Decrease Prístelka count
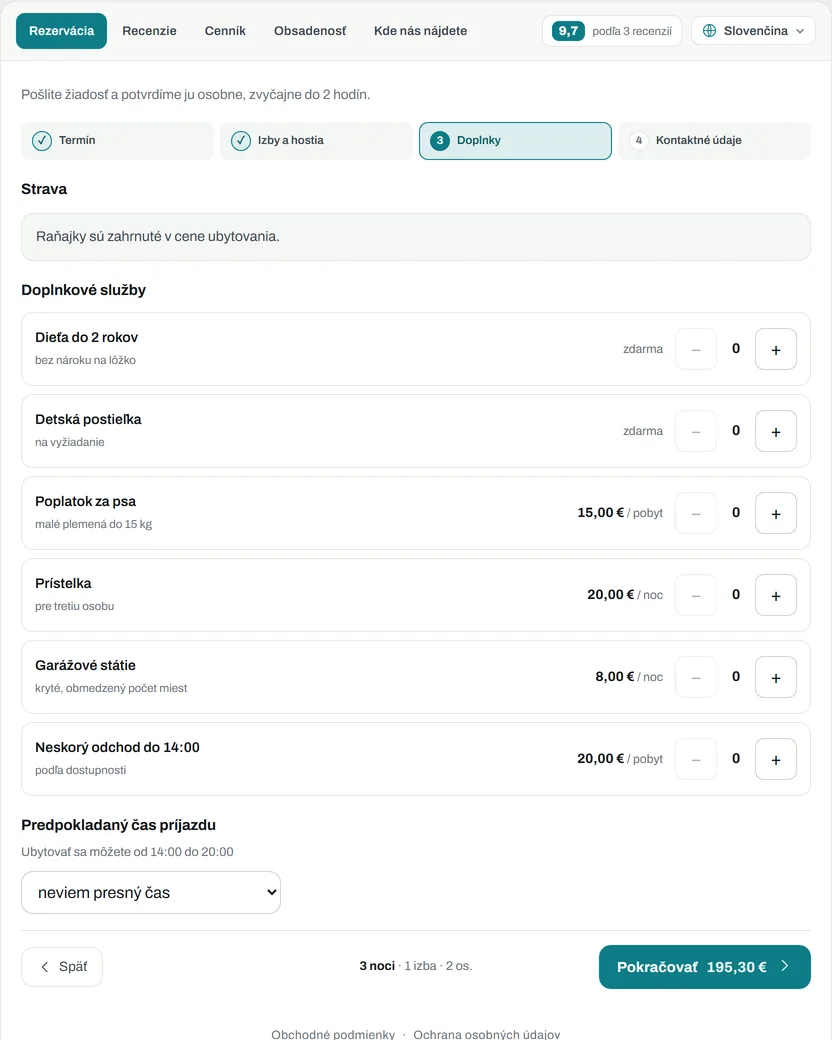 [x=696, y=595]
